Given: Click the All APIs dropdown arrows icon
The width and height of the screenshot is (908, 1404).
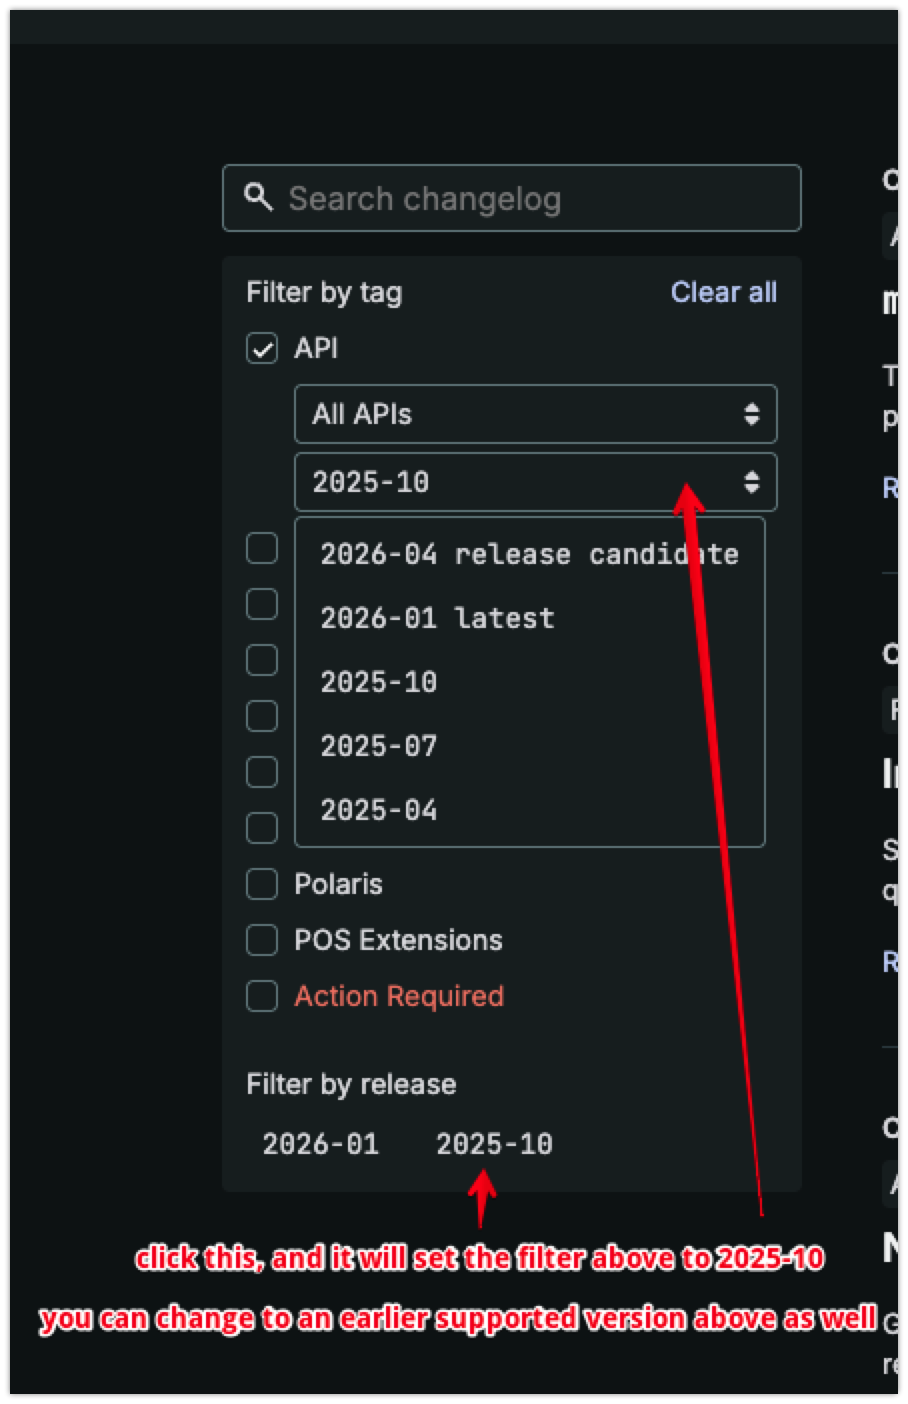Looking at the screenshot, I should tap(751, 414).
